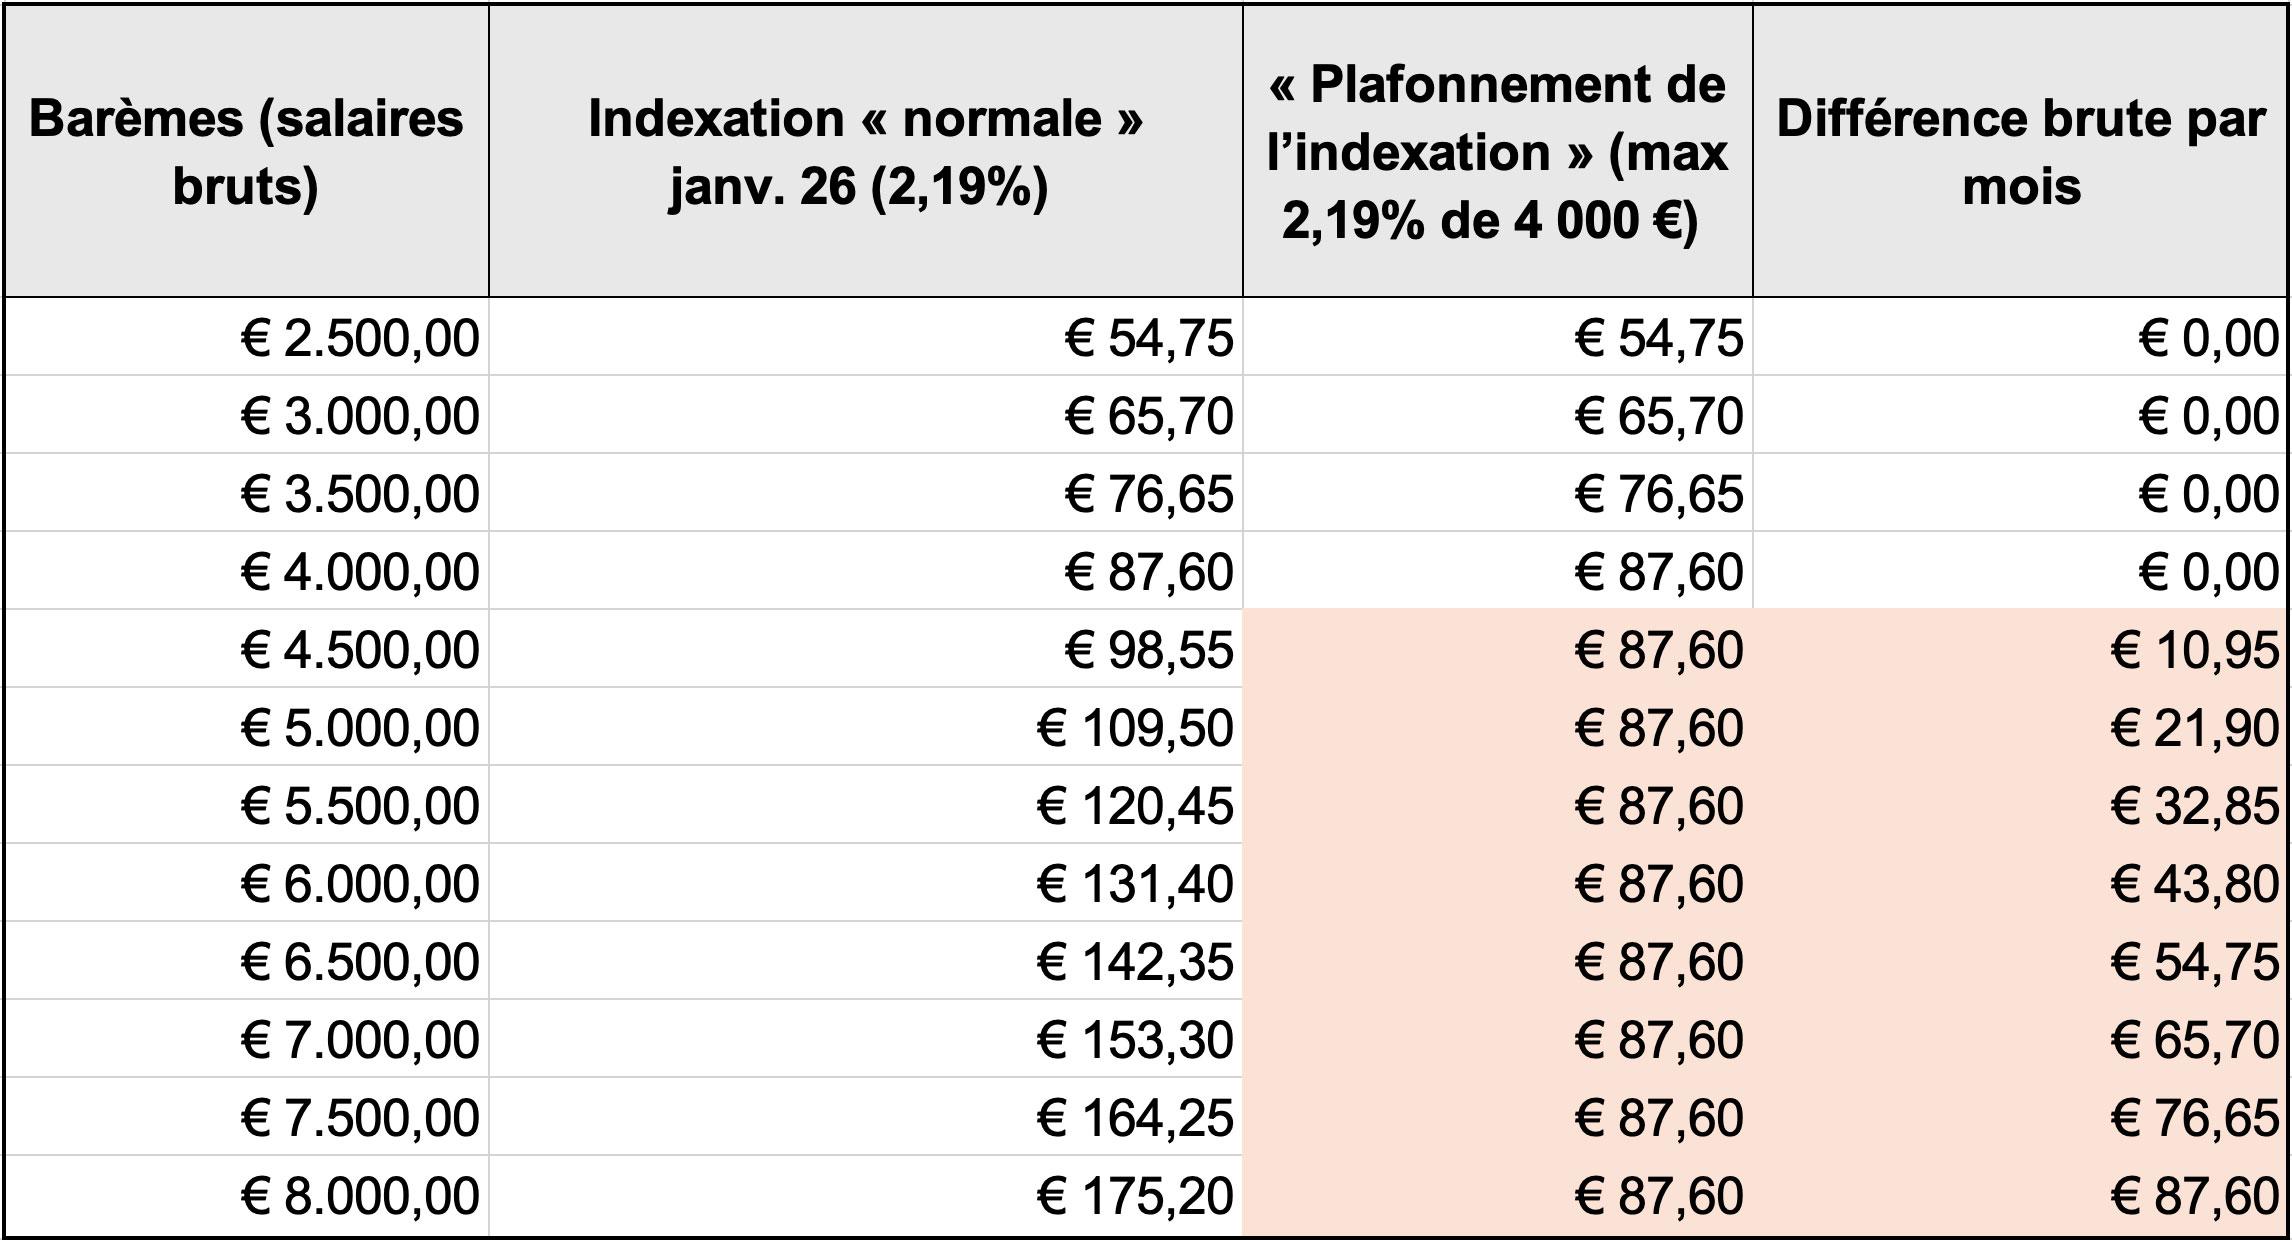
Task: Select the capped € 87,60 cell in the € 7.000,00 row
Action: [1658, 1040]
